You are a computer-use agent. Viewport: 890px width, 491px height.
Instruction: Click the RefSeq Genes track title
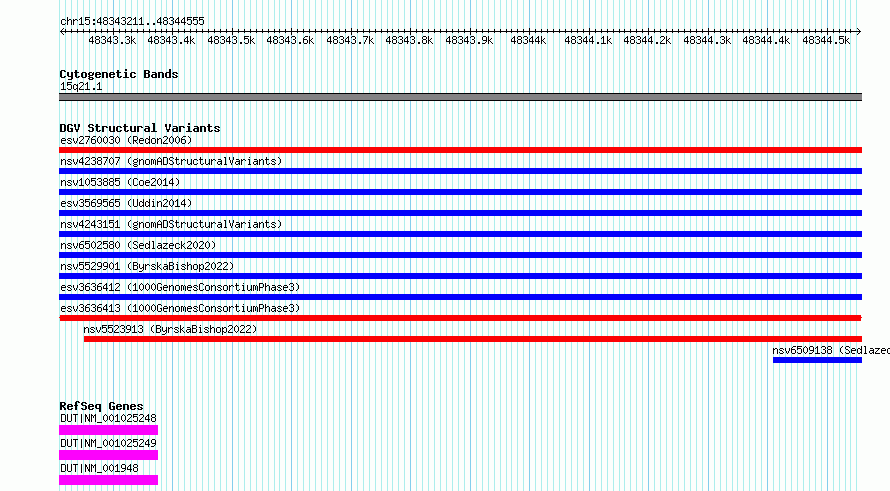pos(102,406)
